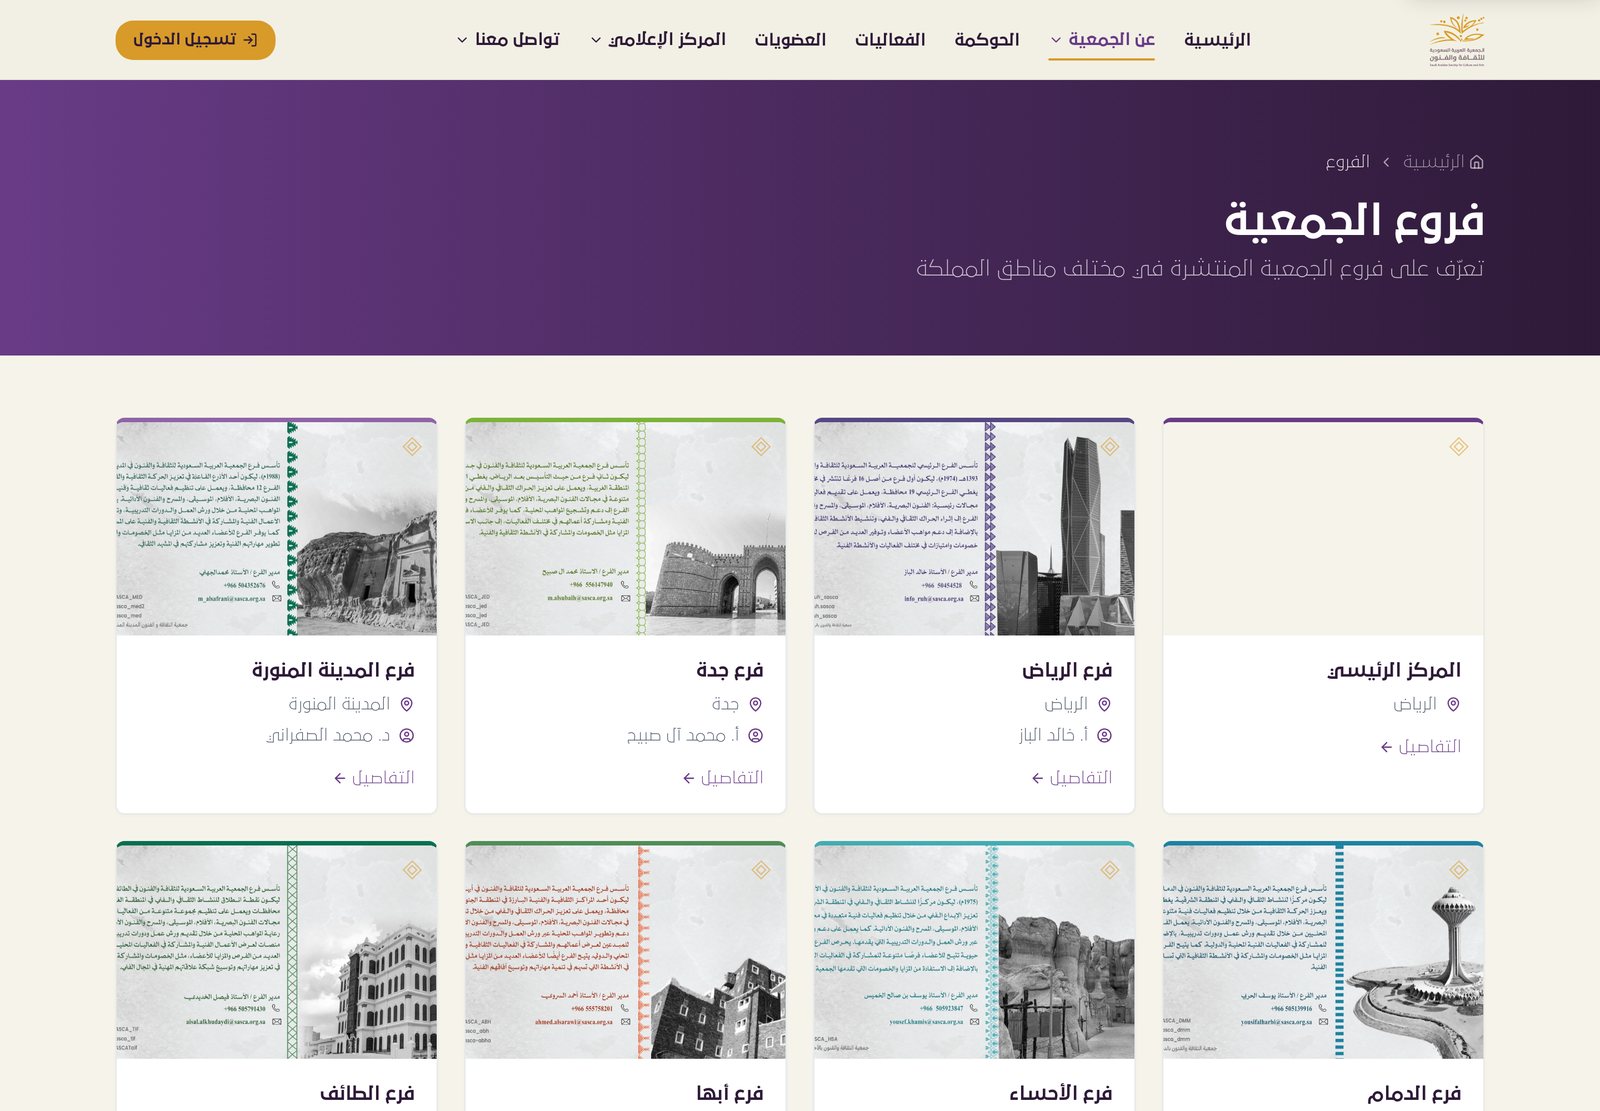Click the فرع الأحساء card title
Viewport: 1600px width, 1111px height.
(1061, 1093)
